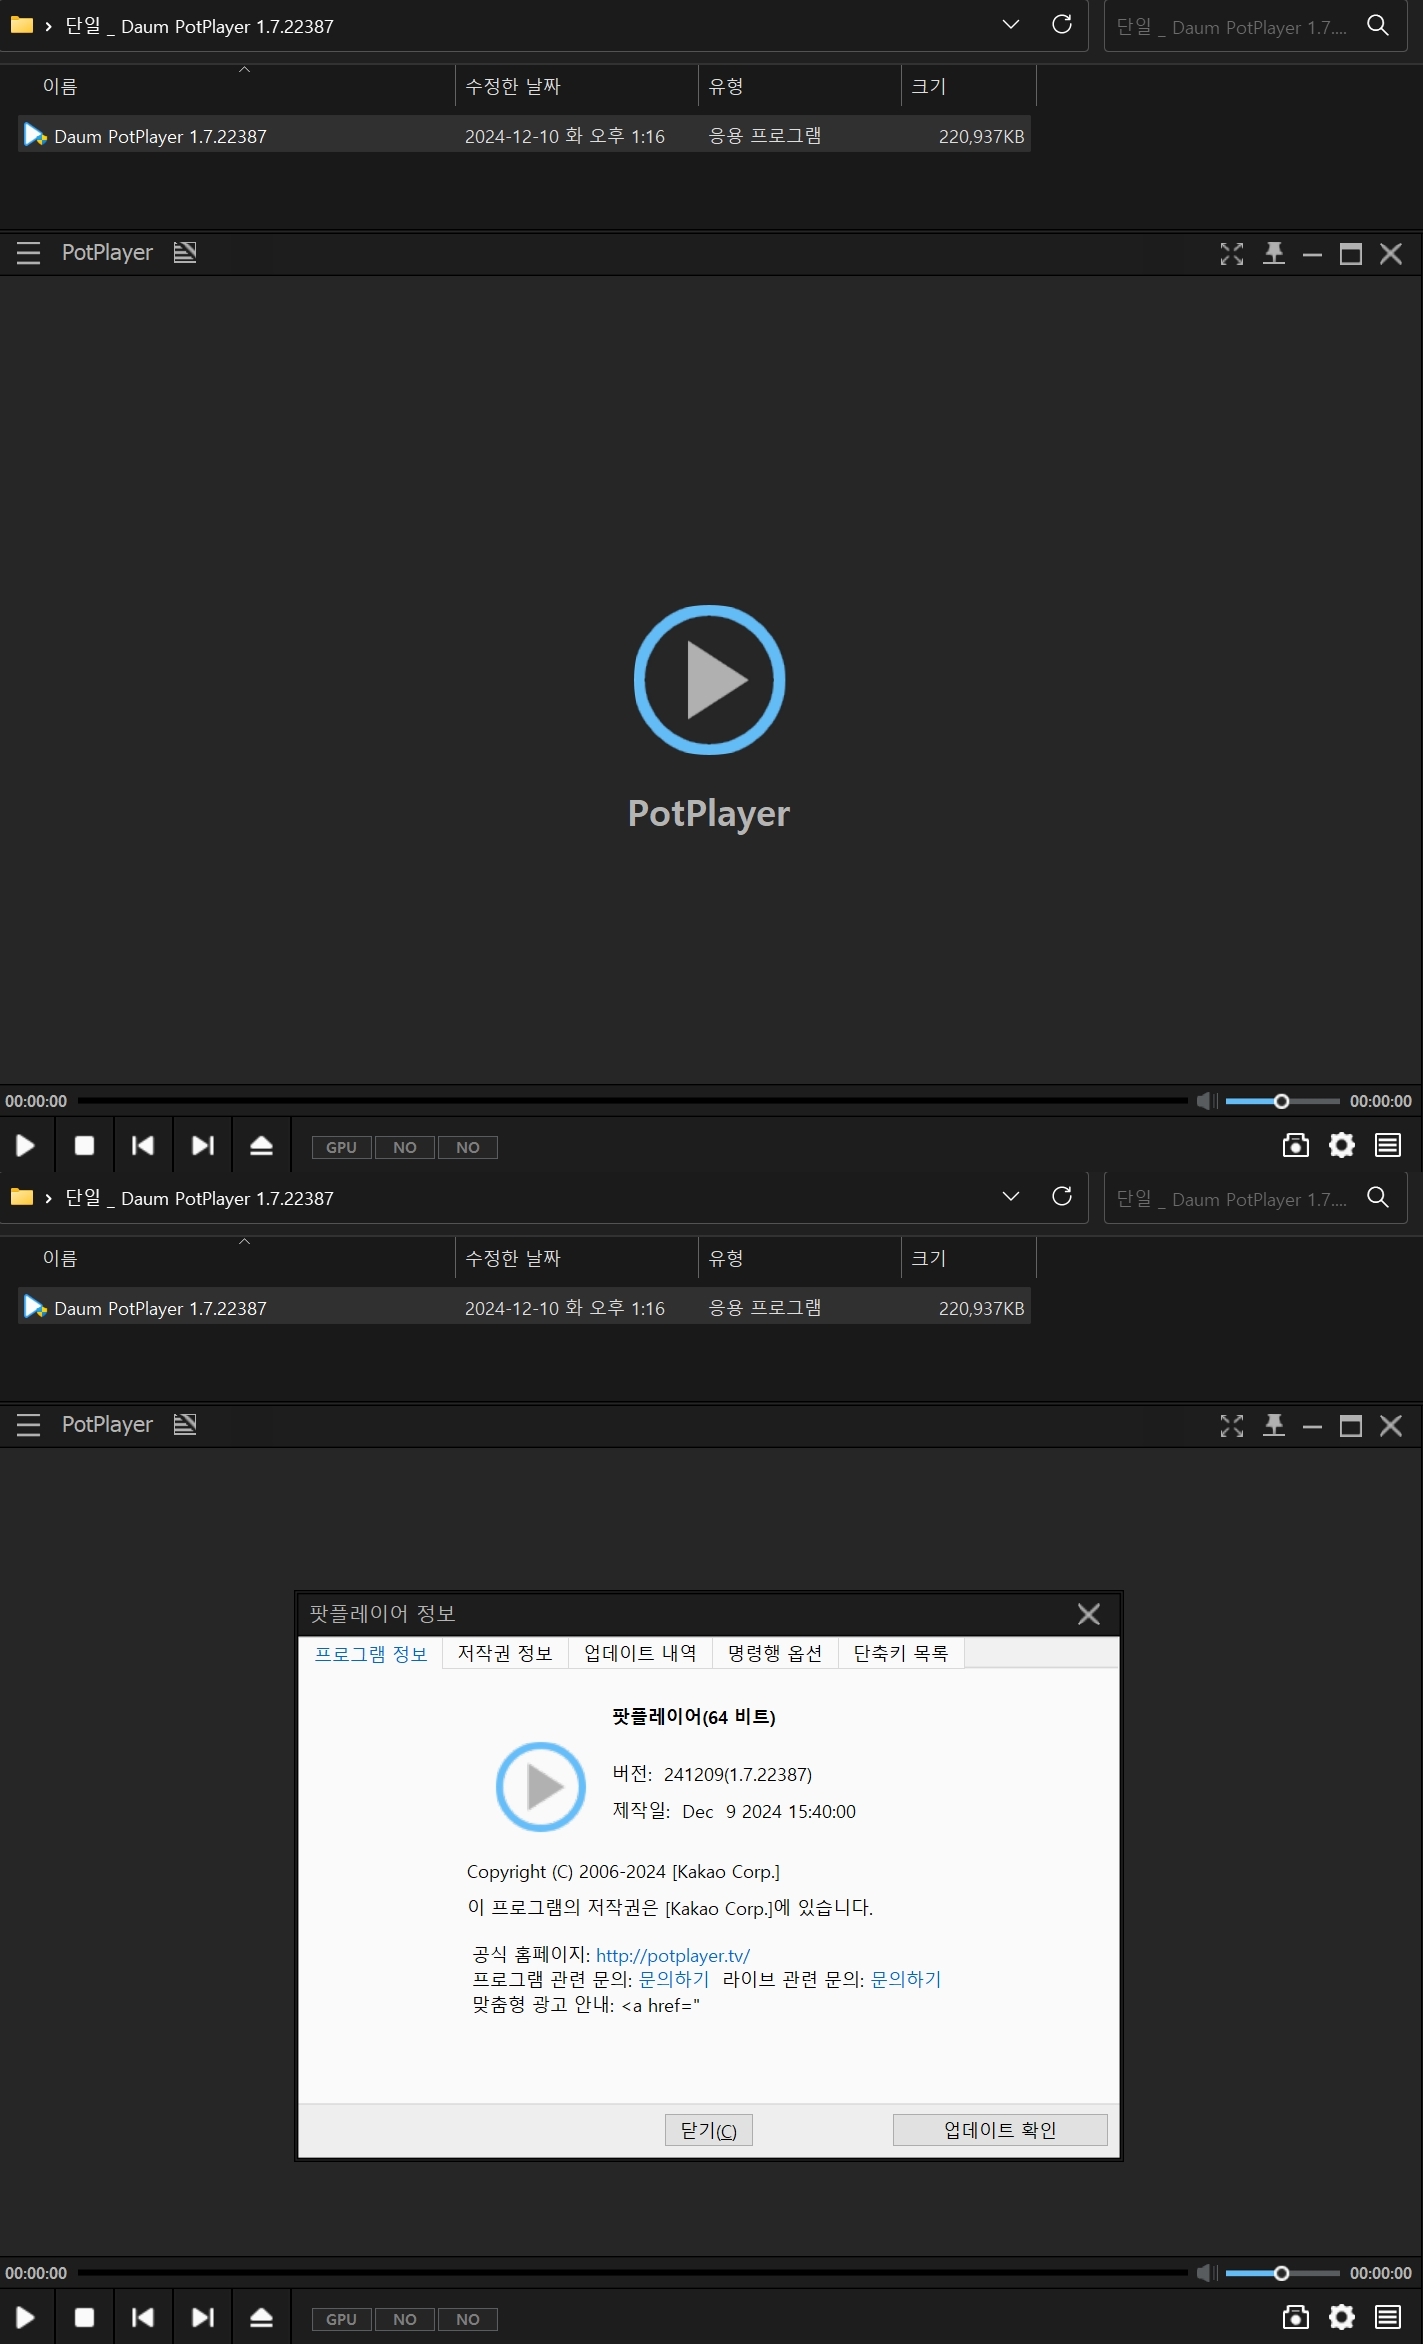Start playback with Play button in logo-showing PotPlayer window

click(26, 1145)
